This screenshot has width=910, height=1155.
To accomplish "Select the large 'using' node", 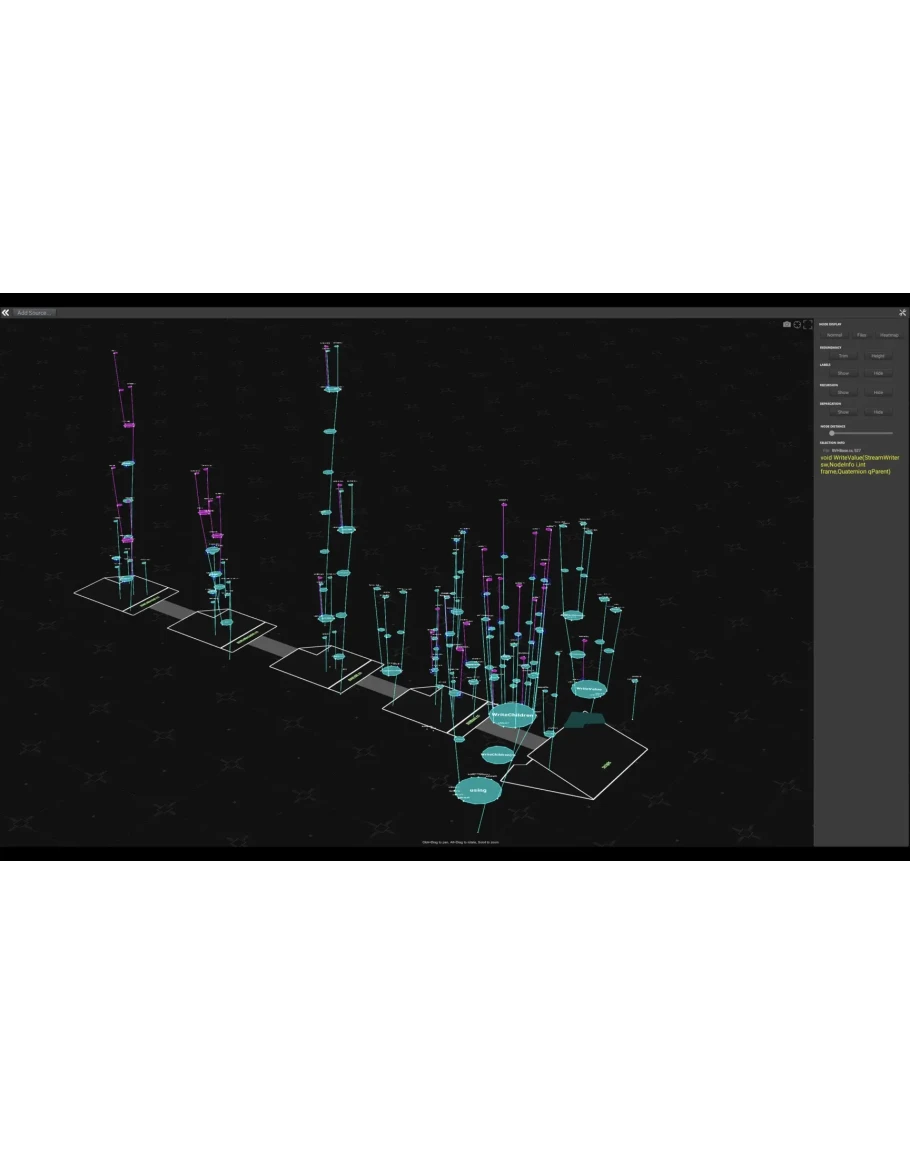I will click(478, 790).
